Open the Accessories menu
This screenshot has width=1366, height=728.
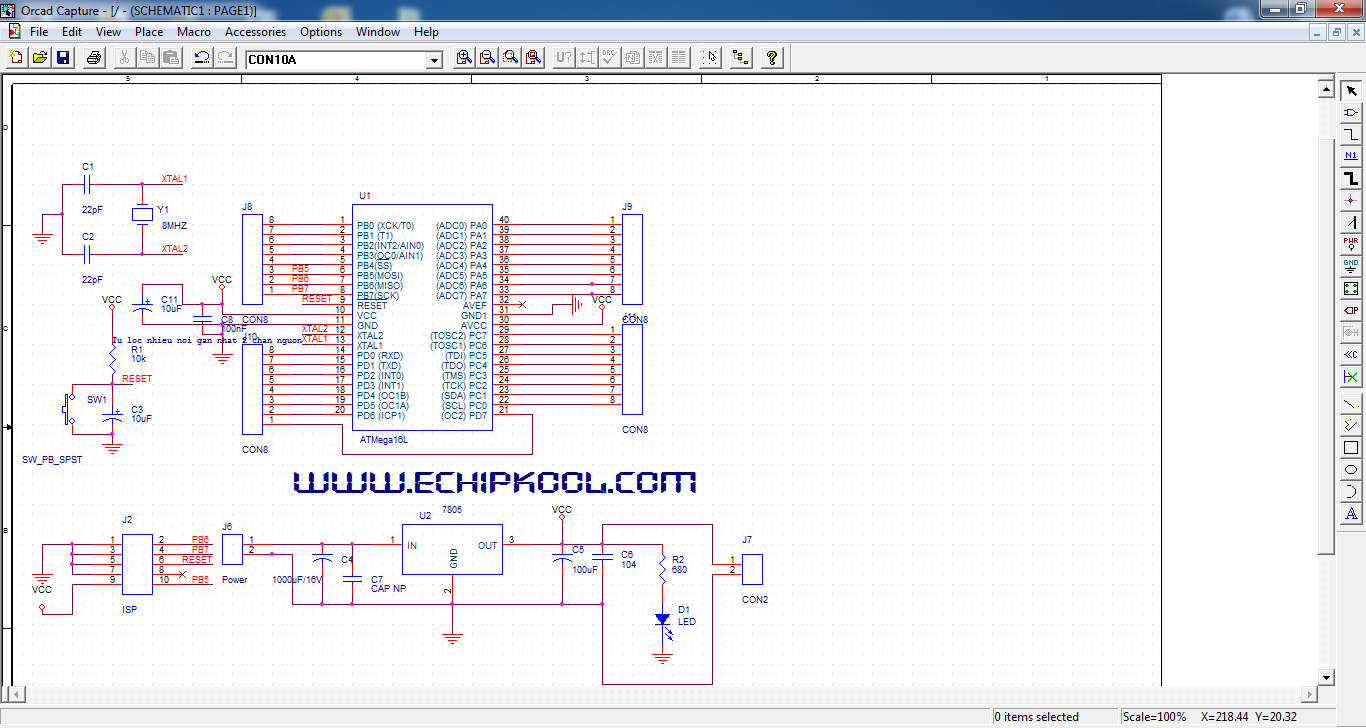pos(255,32)
